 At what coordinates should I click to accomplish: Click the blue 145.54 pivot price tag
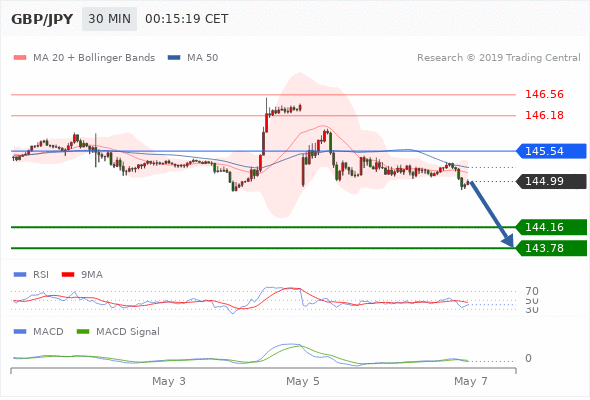click(x=551, y=151)
